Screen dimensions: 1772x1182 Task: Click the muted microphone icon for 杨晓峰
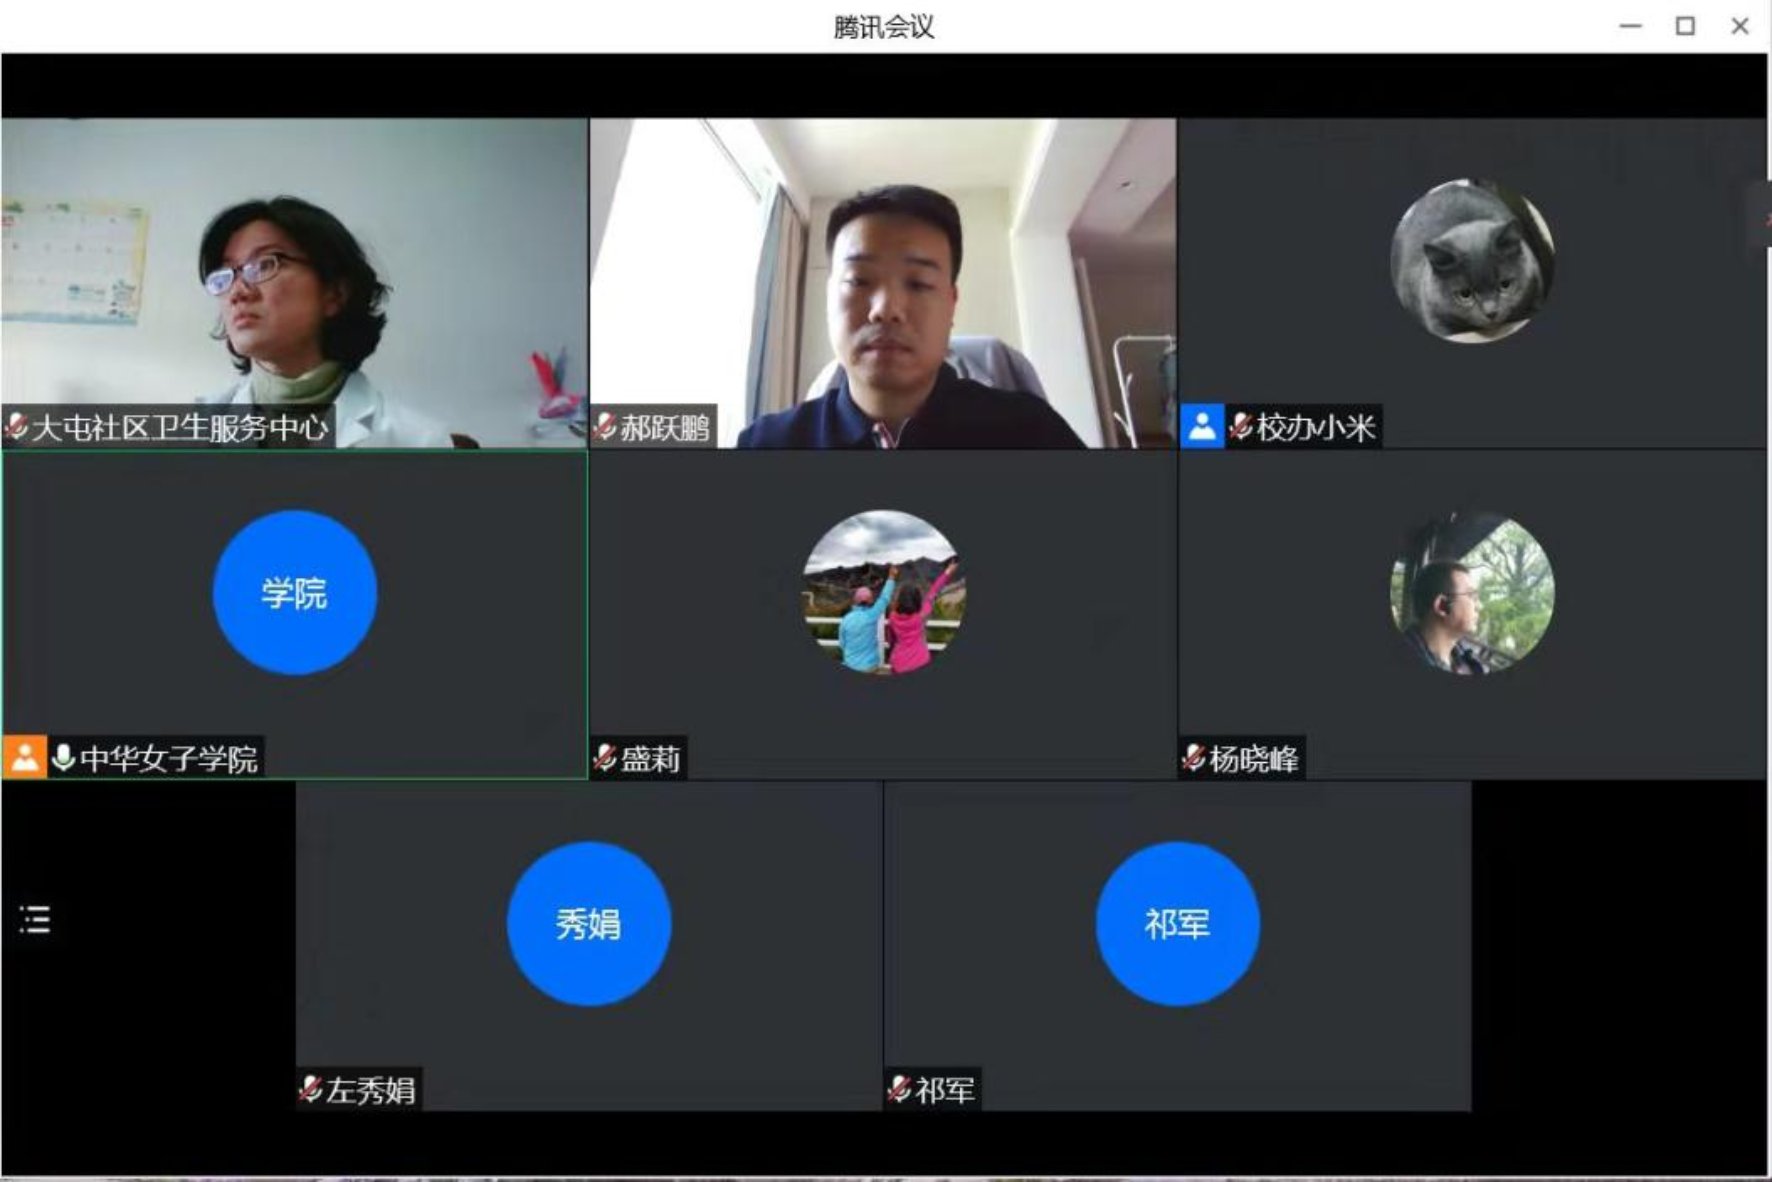1193,758
